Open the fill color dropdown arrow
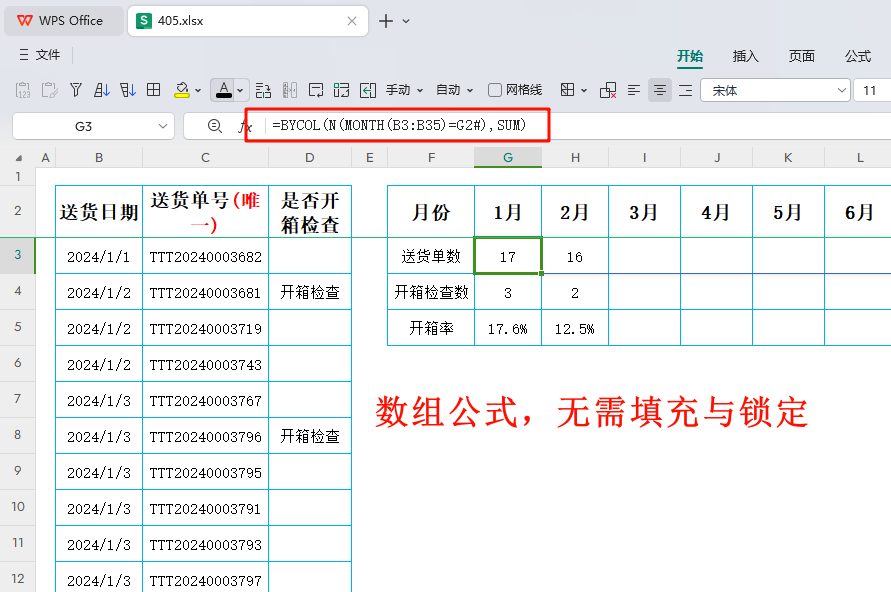Image resolution: width=891 pixels, height=592 pixels. point(198,90)
